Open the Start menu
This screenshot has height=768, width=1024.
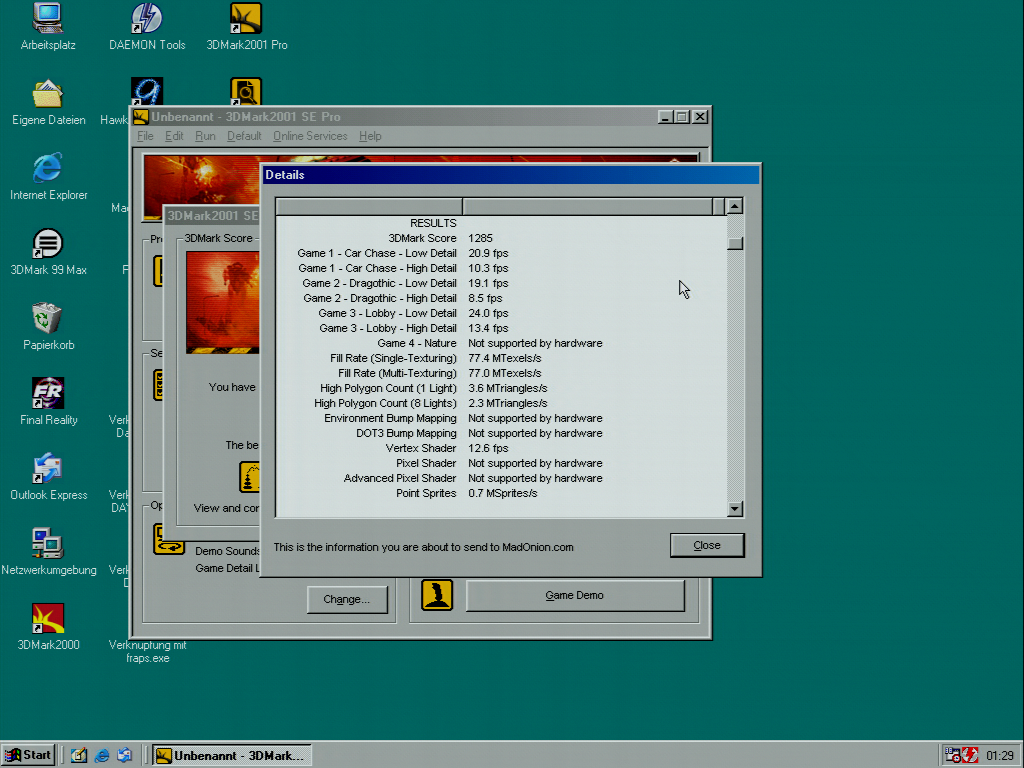28,755
